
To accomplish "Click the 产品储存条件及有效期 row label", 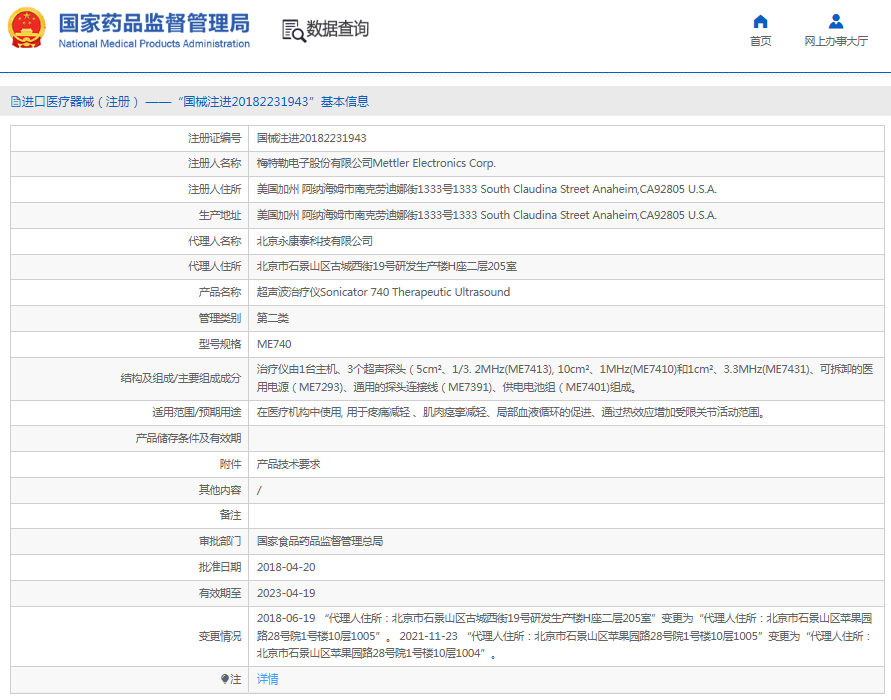I will click(188, 439).
